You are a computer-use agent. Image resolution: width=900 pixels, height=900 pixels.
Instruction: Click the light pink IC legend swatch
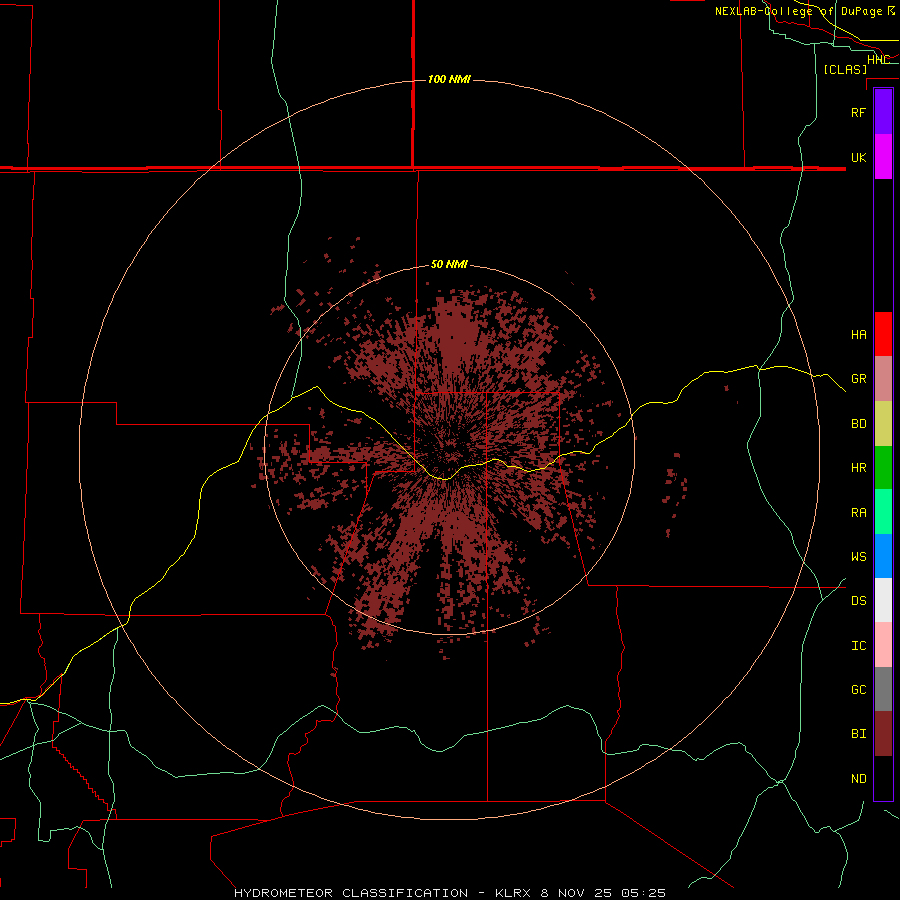tap(883, 645)
